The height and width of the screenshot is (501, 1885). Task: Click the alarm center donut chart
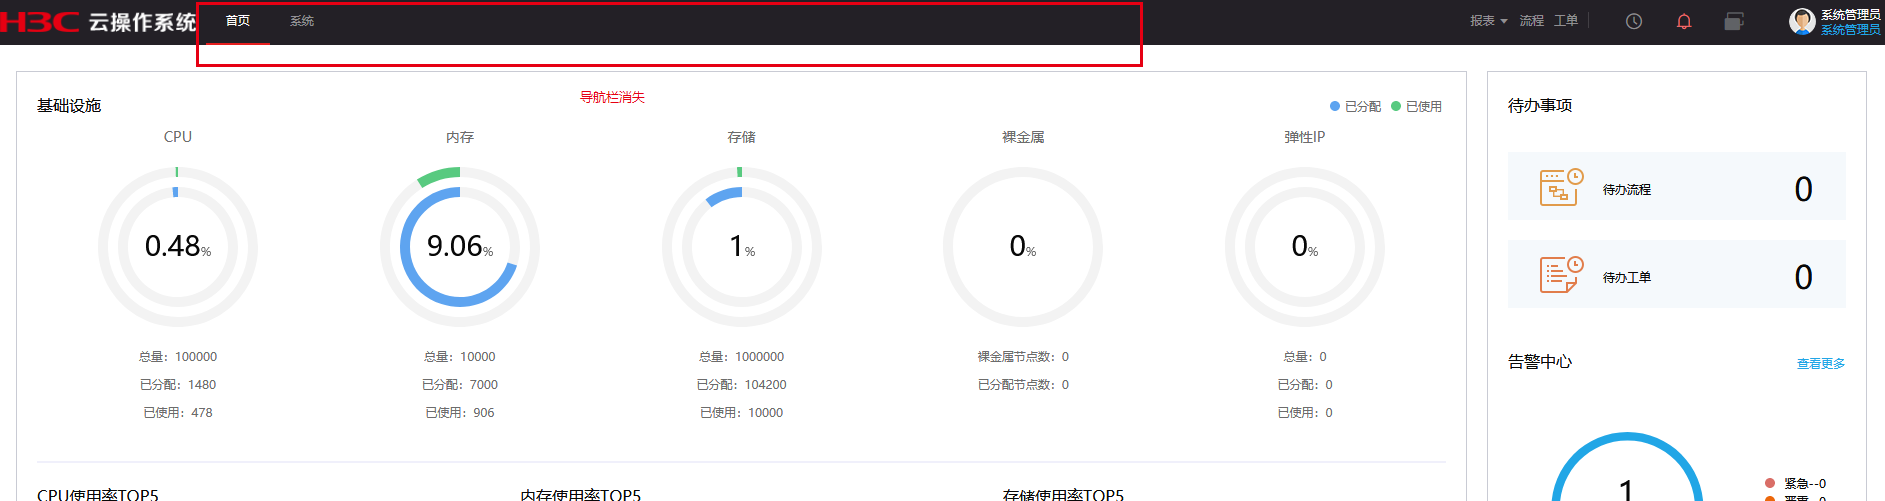tap(1627, 467)
